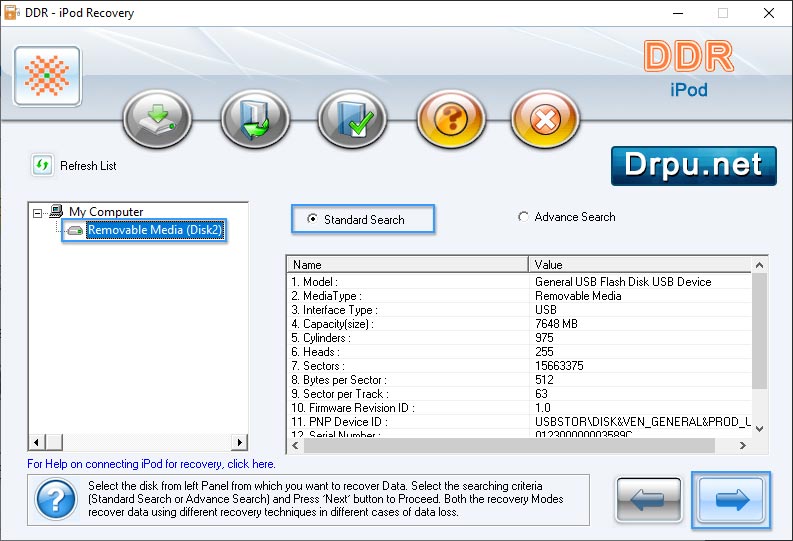Open the iPod connection help link
Screen dimensions: 793x541
pyautogui.click(x=151, y=464)
